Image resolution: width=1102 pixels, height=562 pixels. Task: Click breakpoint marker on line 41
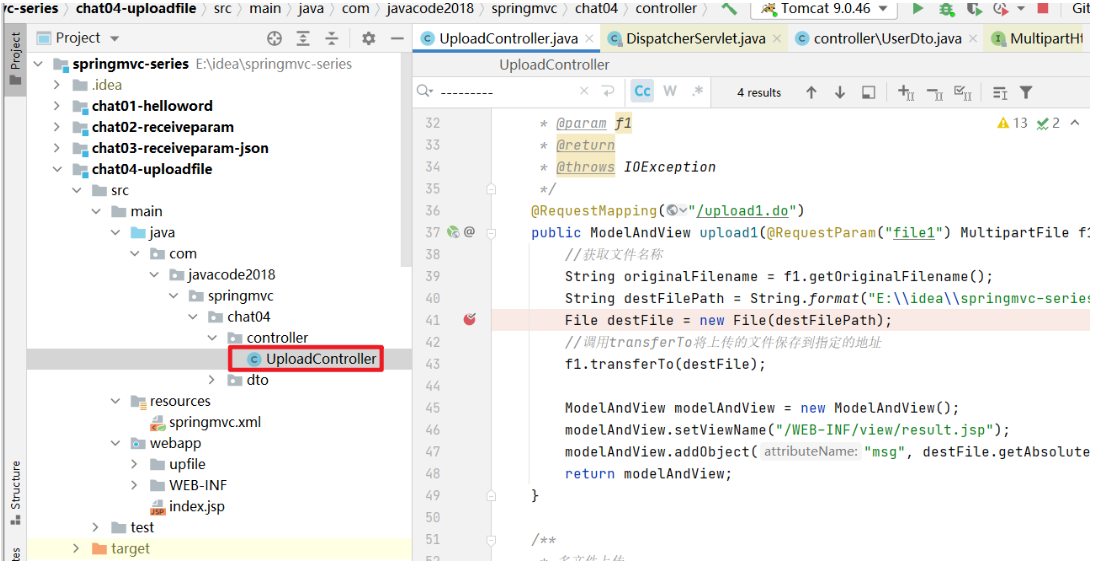tap(469, 320)
